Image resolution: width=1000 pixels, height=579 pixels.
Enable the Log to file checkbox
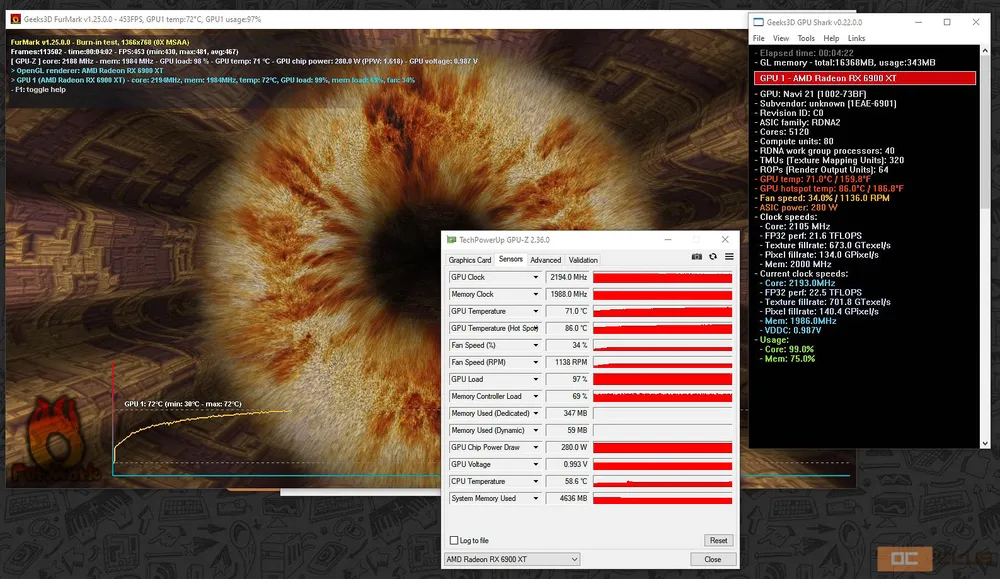455,540
